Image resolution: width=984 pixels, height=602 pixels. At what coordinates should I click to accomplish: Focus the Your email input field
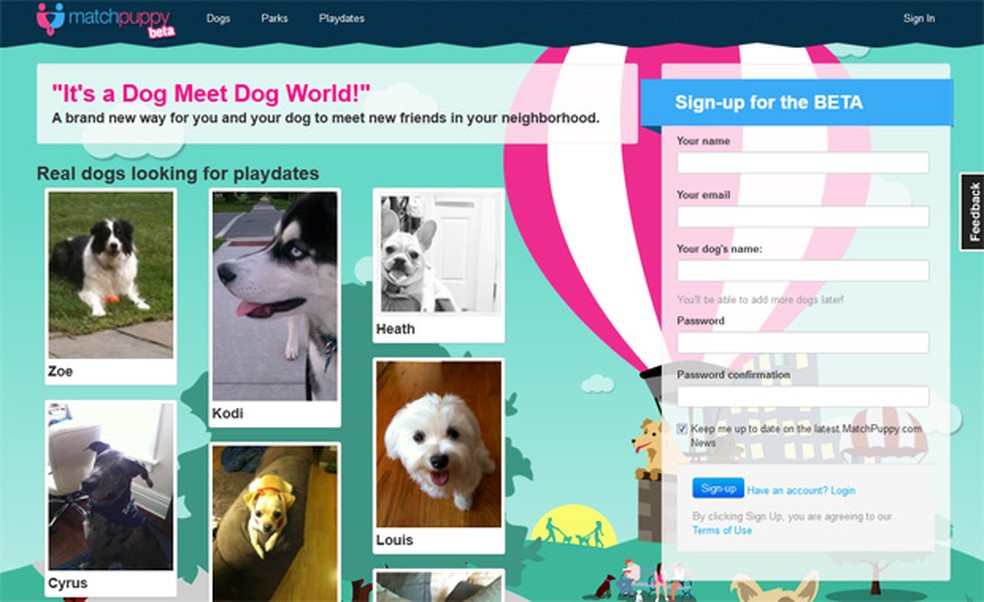(x=803, y=217)
